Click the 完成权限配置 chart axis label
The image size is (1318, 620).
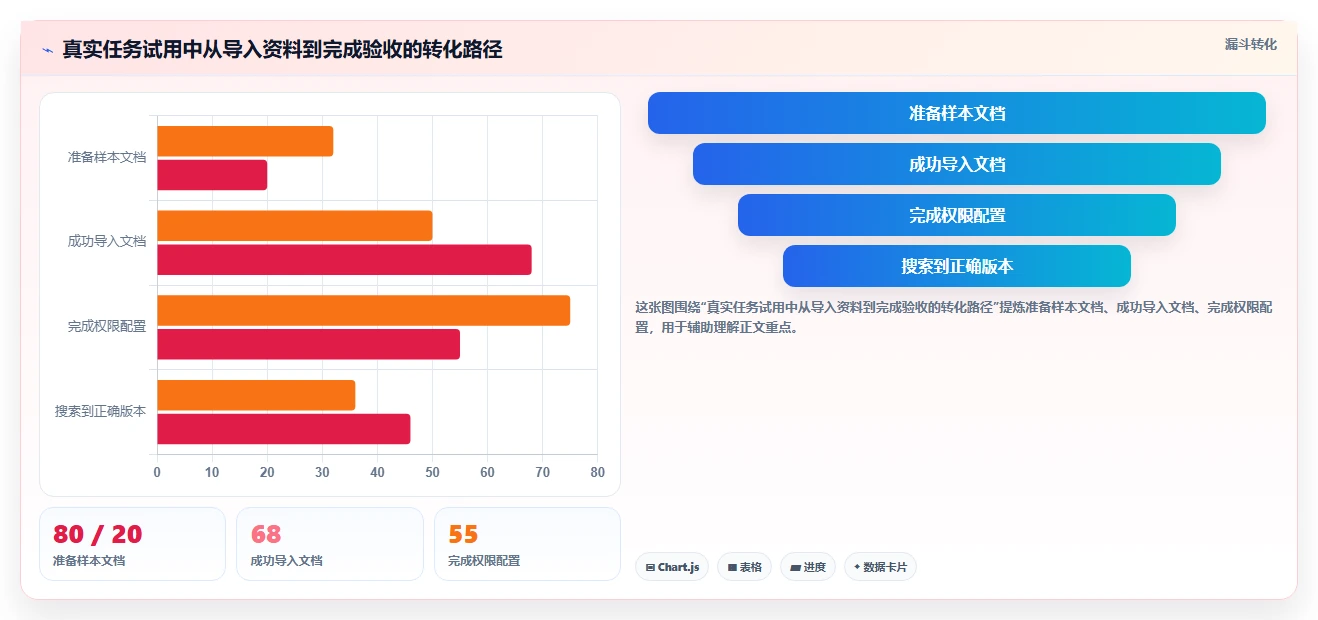(107, 326)
